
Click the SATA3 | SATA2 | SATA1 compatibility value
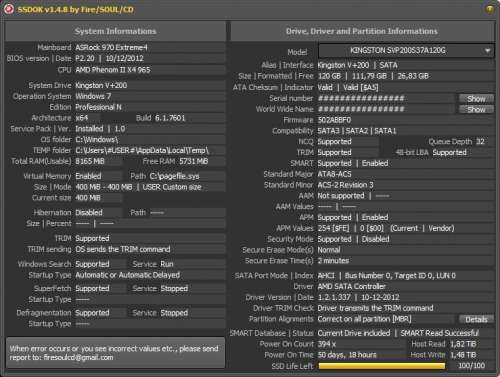pyautogui.click(x=357, y=131)
